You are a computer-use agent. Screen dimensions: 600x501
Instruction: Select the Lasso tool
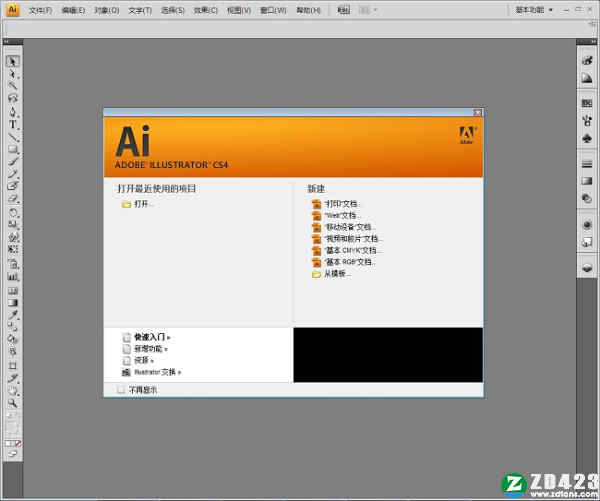(13, 99)
